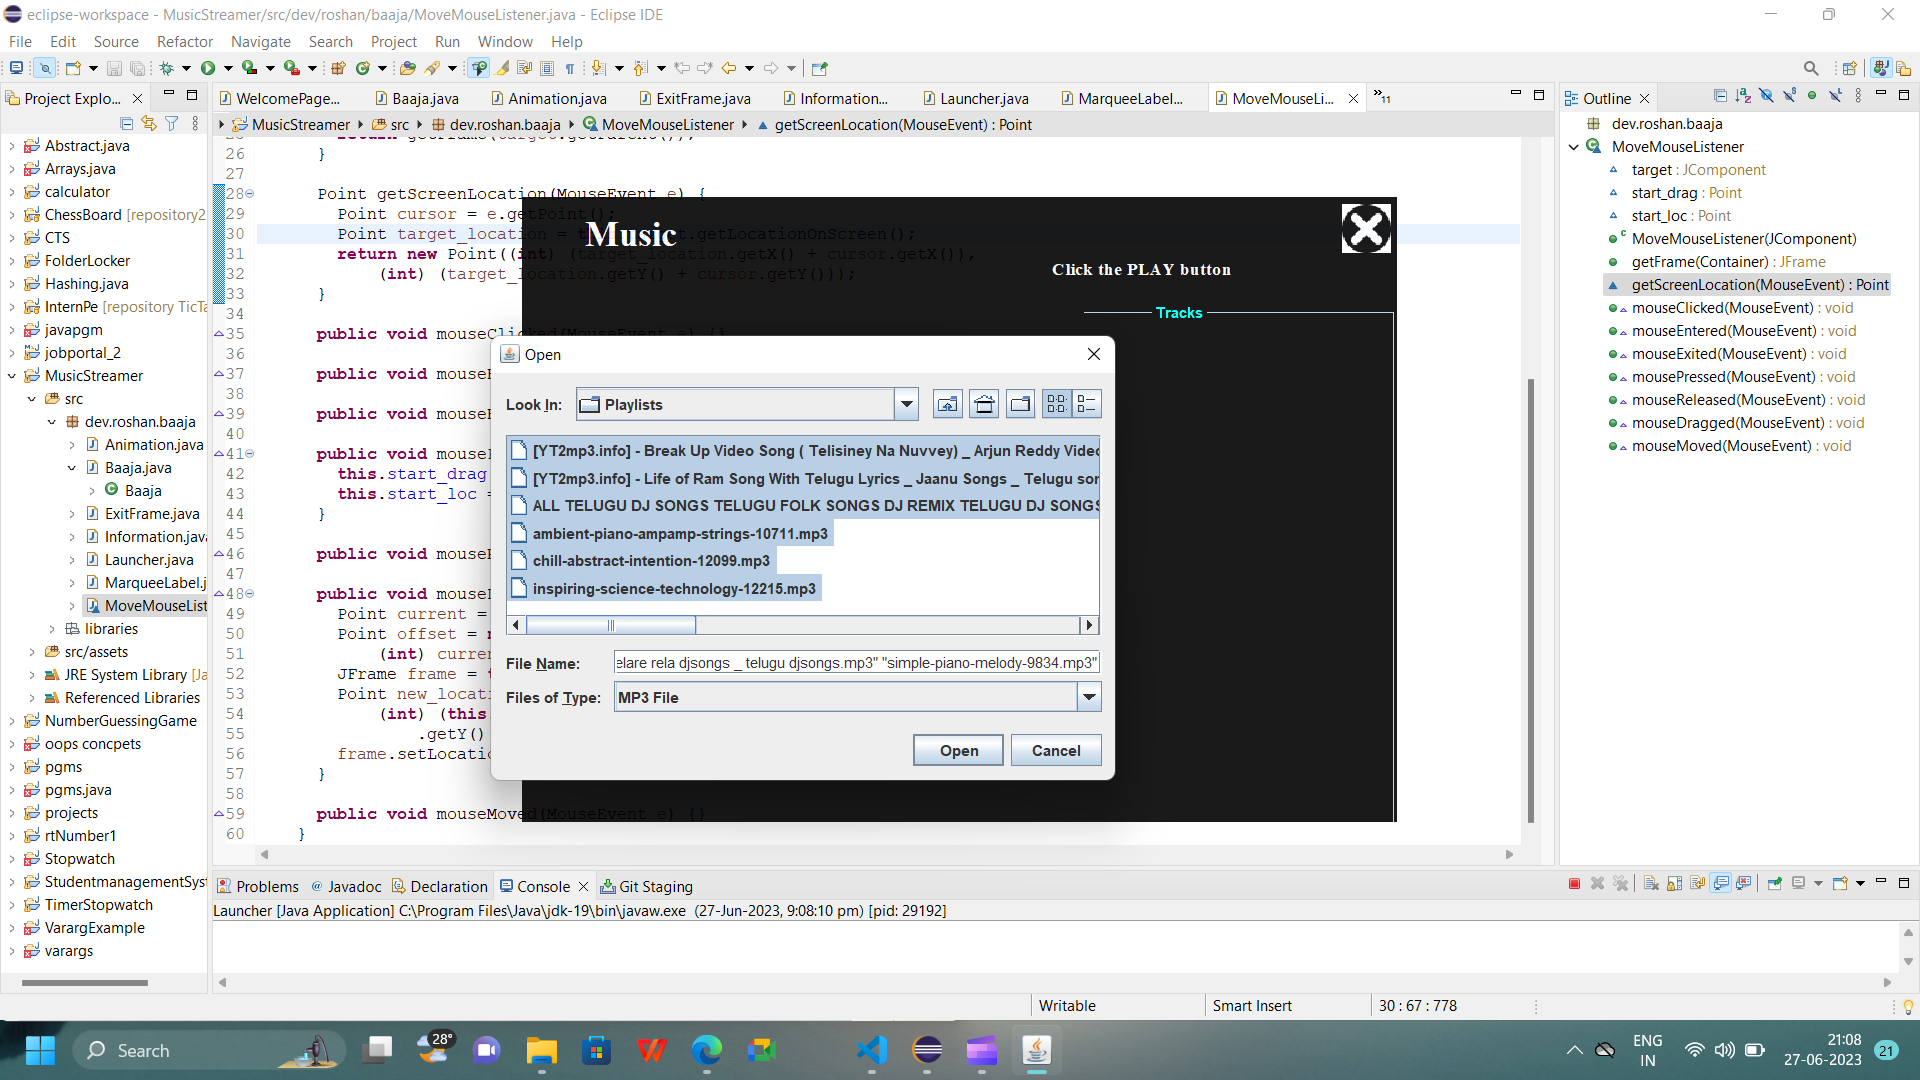
Task: Click Cancel in the Open dialog
Action: pos(1056,750)
